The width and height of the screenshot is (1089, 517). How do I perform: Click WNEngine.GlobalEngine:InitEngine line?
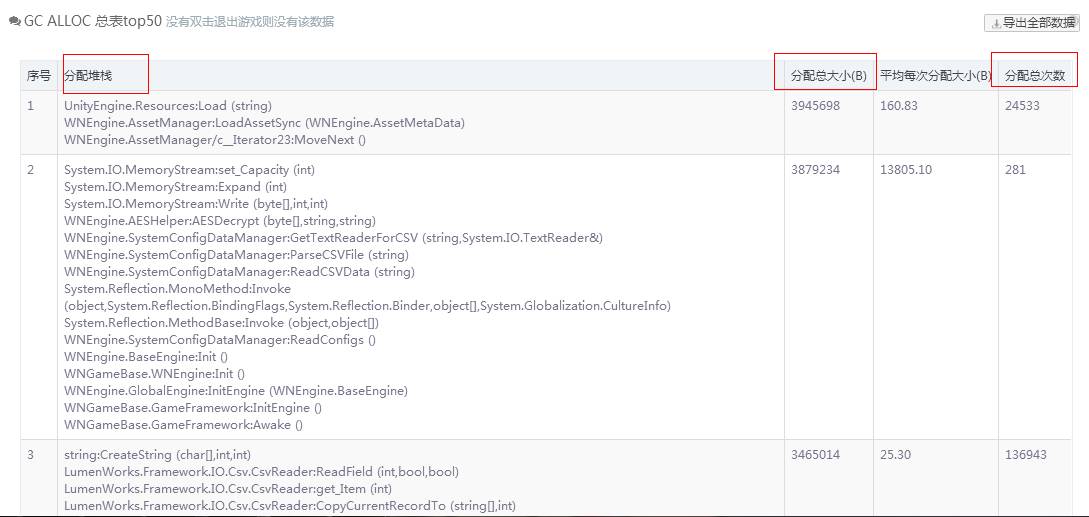click(x=235, y=391)
